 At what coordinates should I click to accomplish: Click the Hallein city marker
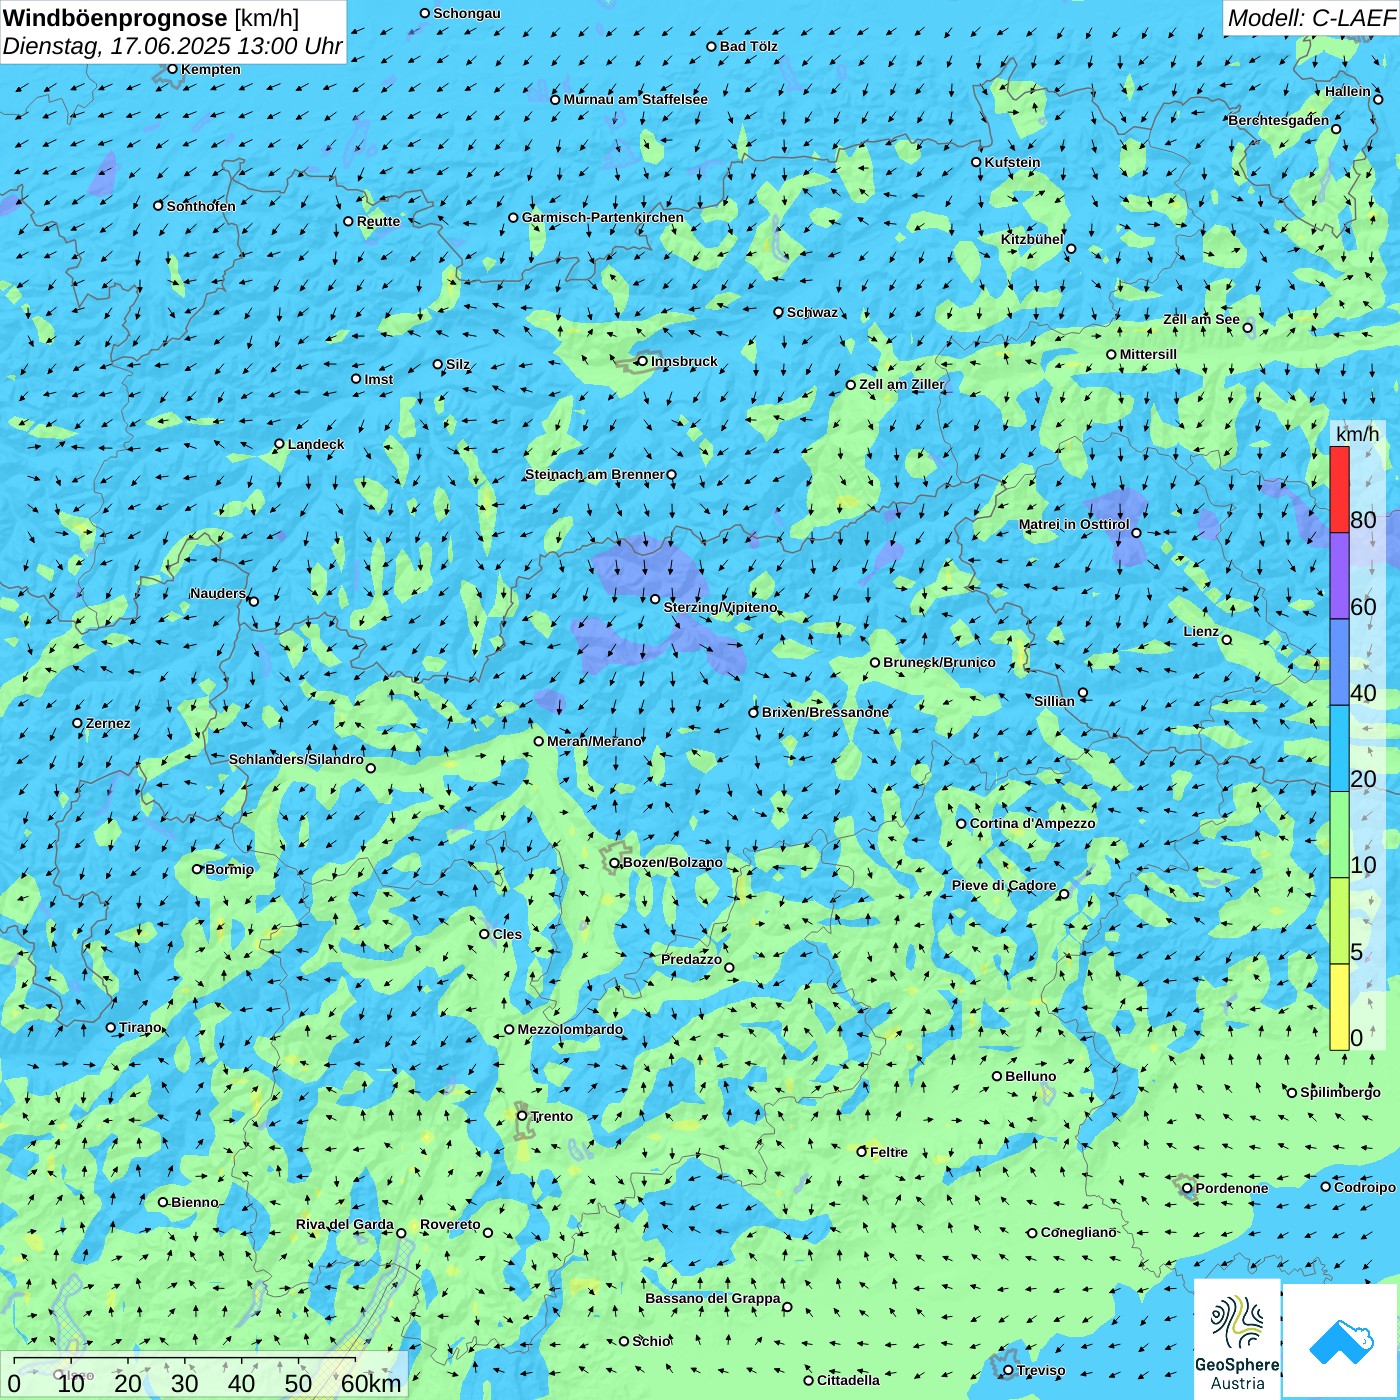click(1378, 99)
